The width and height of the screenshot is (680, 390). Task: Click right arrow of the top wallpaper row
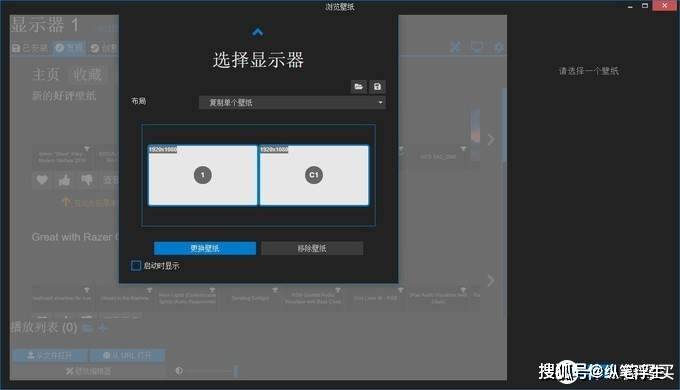(x=491, y=139)
